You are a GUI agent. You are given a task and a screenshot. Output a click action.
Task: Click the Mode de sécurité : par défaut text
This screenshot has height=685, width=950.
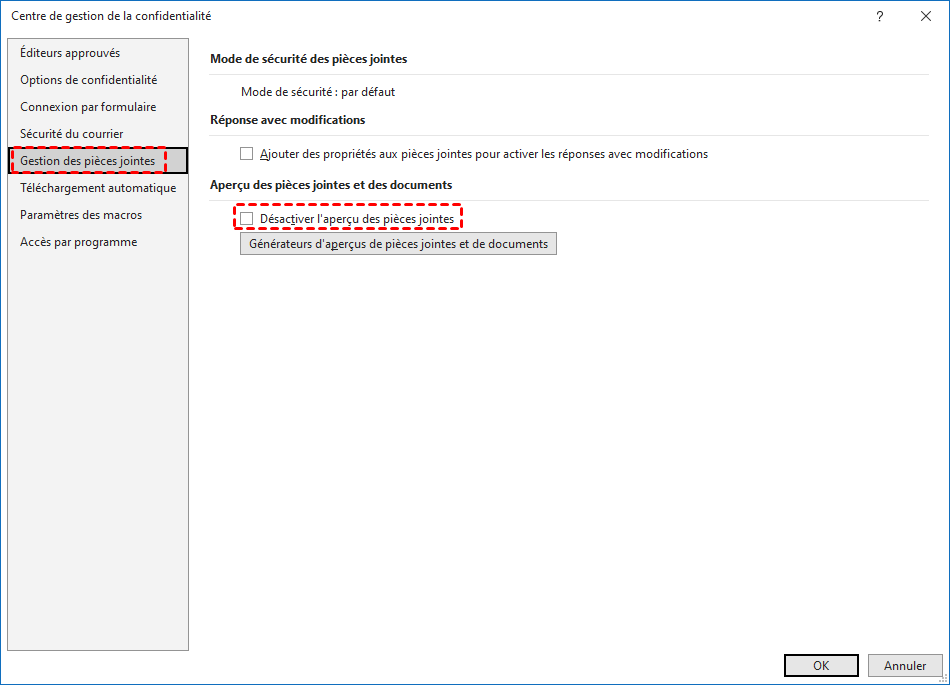pyautogui.click(x=318, y=92)
